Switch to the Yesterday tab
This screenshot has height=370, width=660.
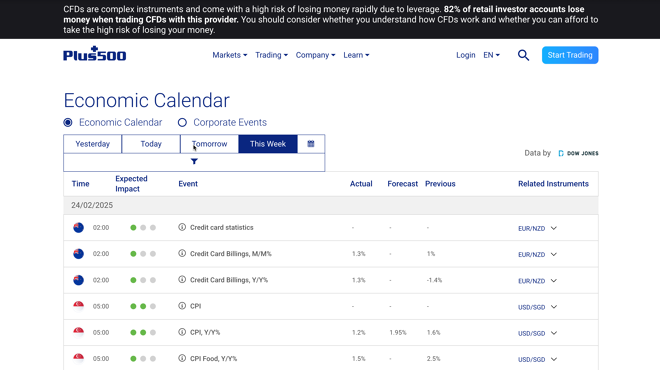[93, 144]
